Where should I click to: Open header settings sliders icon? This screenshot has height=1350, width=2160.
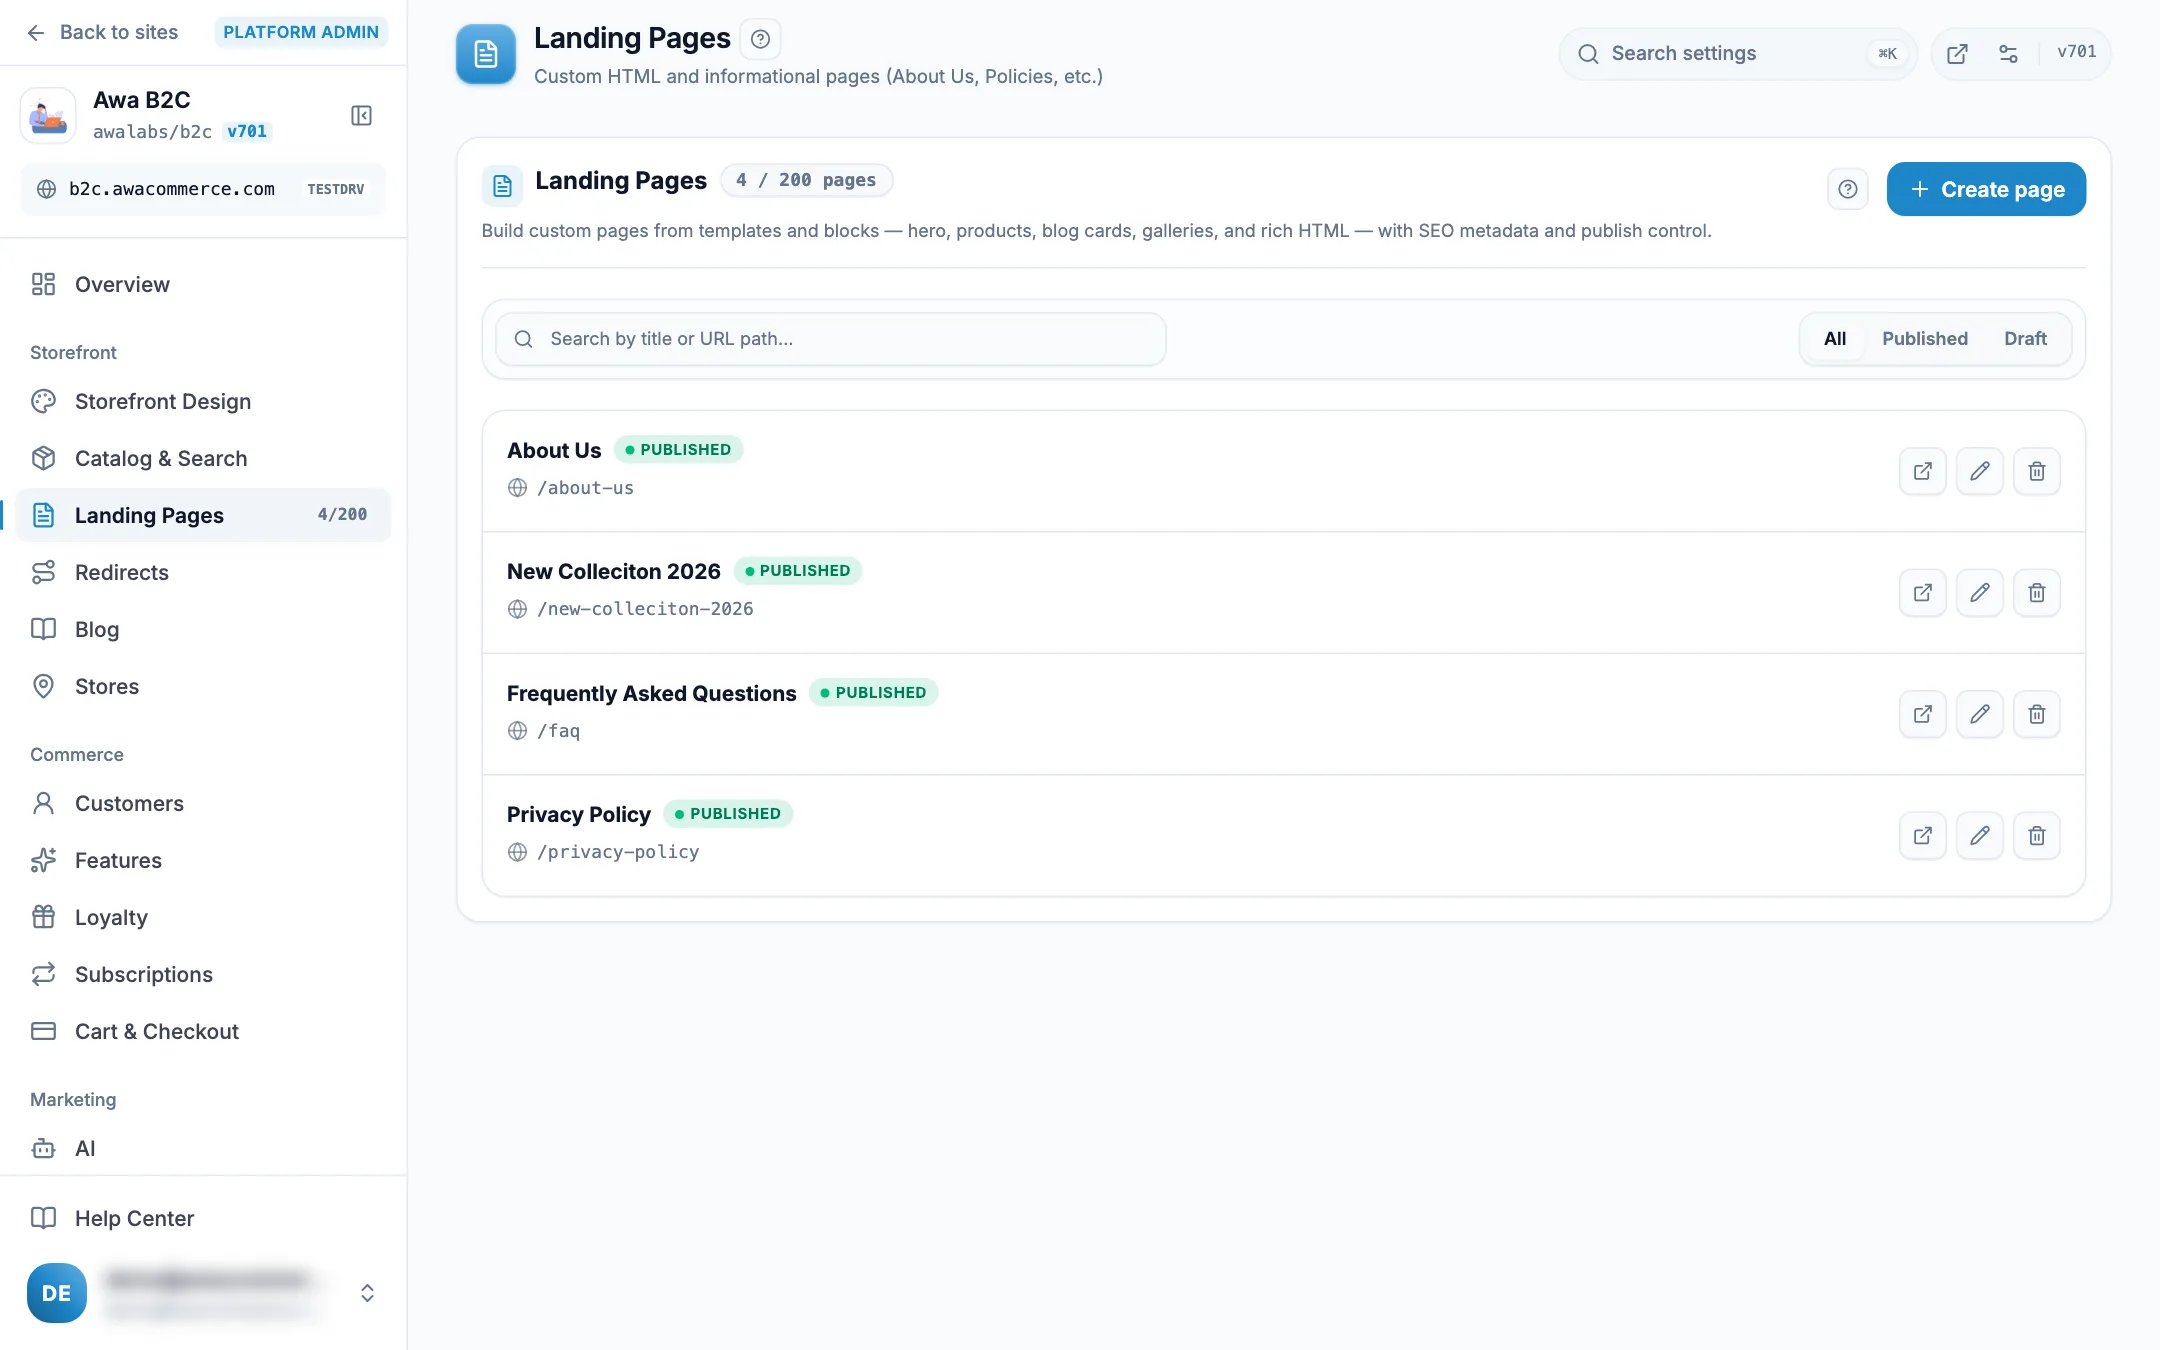tap(2008, 54)
